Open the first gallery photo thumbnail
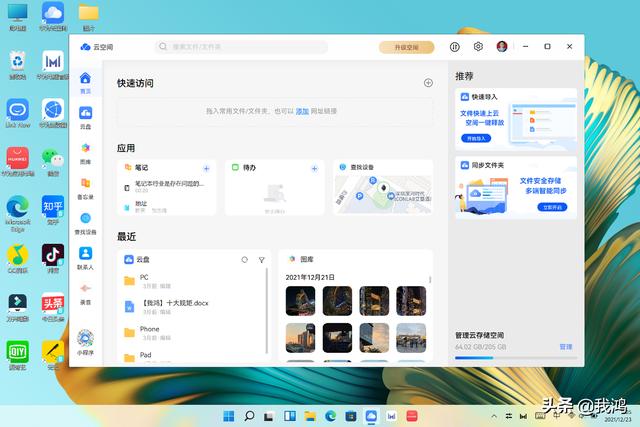This screenshot has height=427, width=640. (300, 300)
